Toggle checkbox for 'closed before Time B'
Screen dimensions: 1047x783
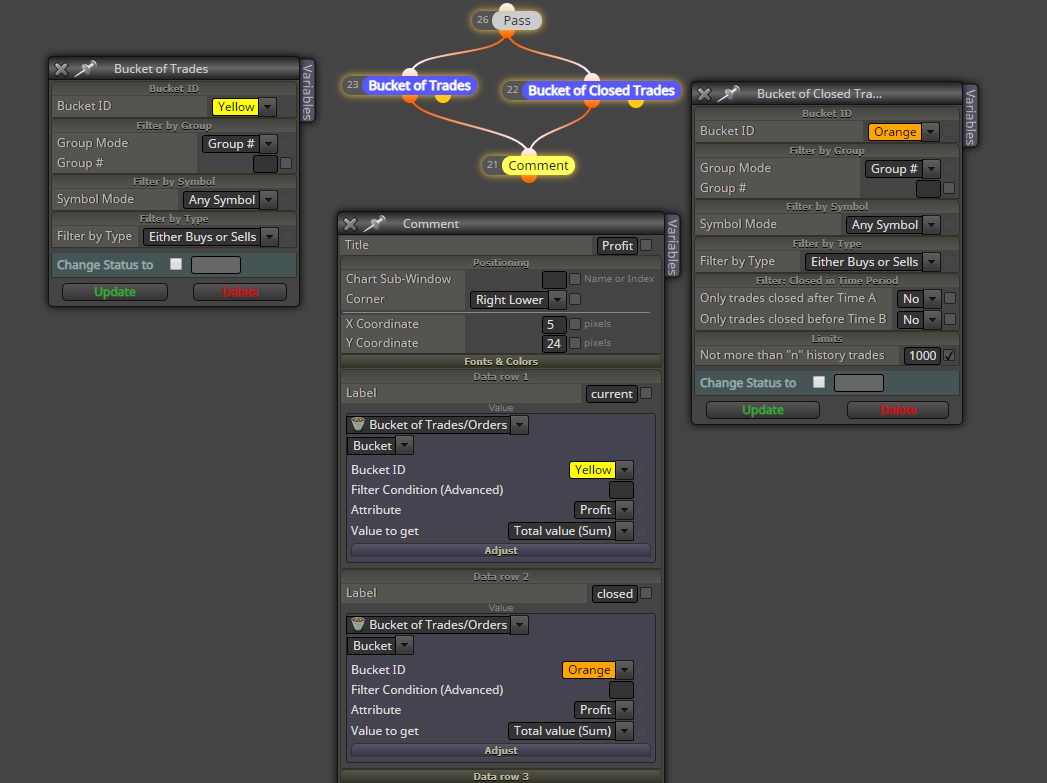point(950,319)
